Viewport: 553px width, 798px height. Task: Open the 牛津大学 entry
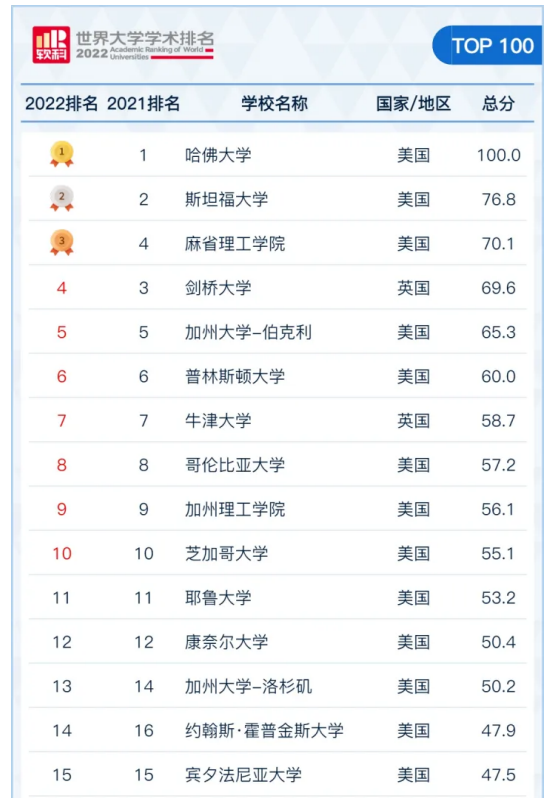point(218,420)
